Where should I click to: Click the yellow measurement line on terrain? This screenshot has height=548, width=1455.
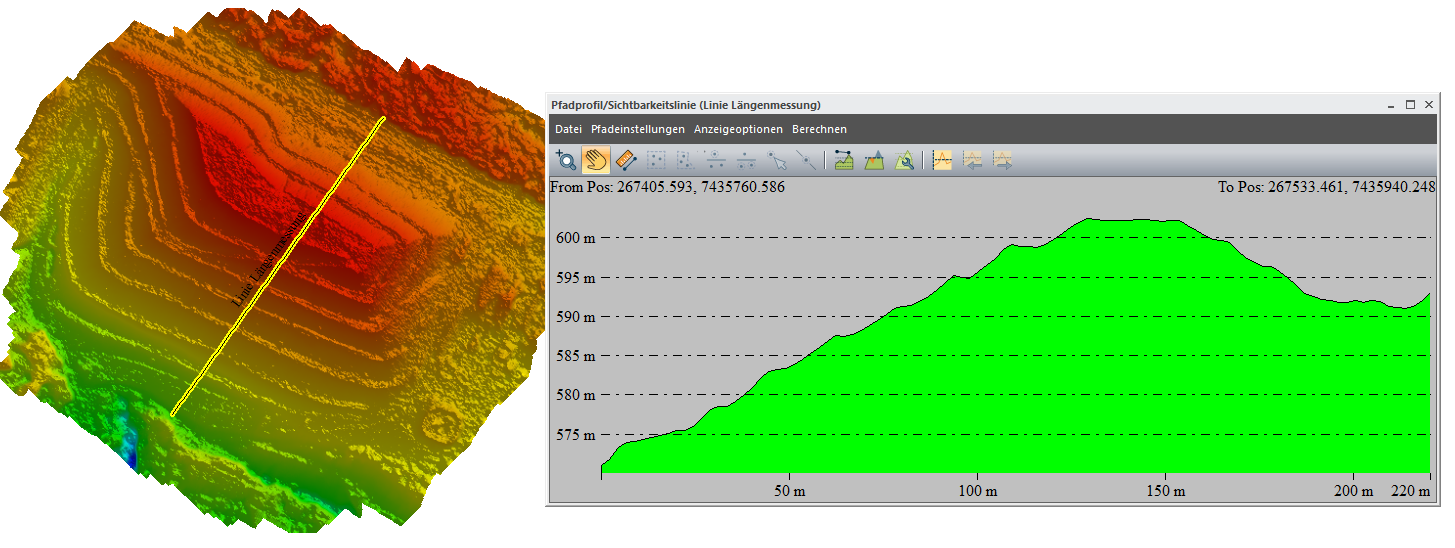[x=277, y=266]
